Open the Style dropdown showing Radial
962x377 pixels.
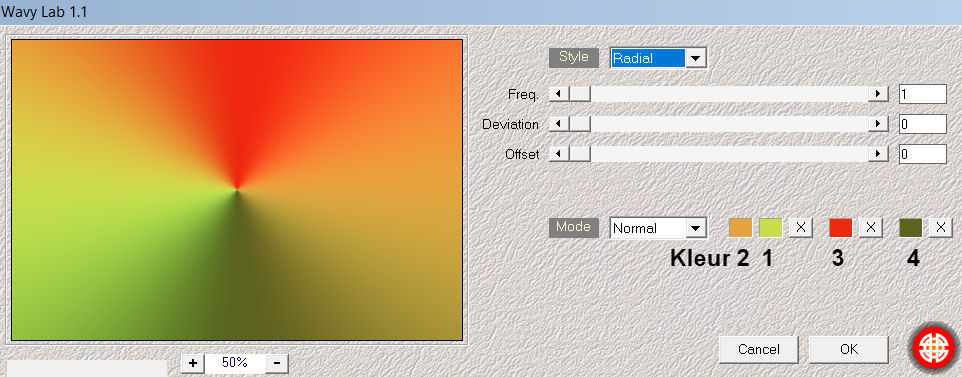point(658,58)
